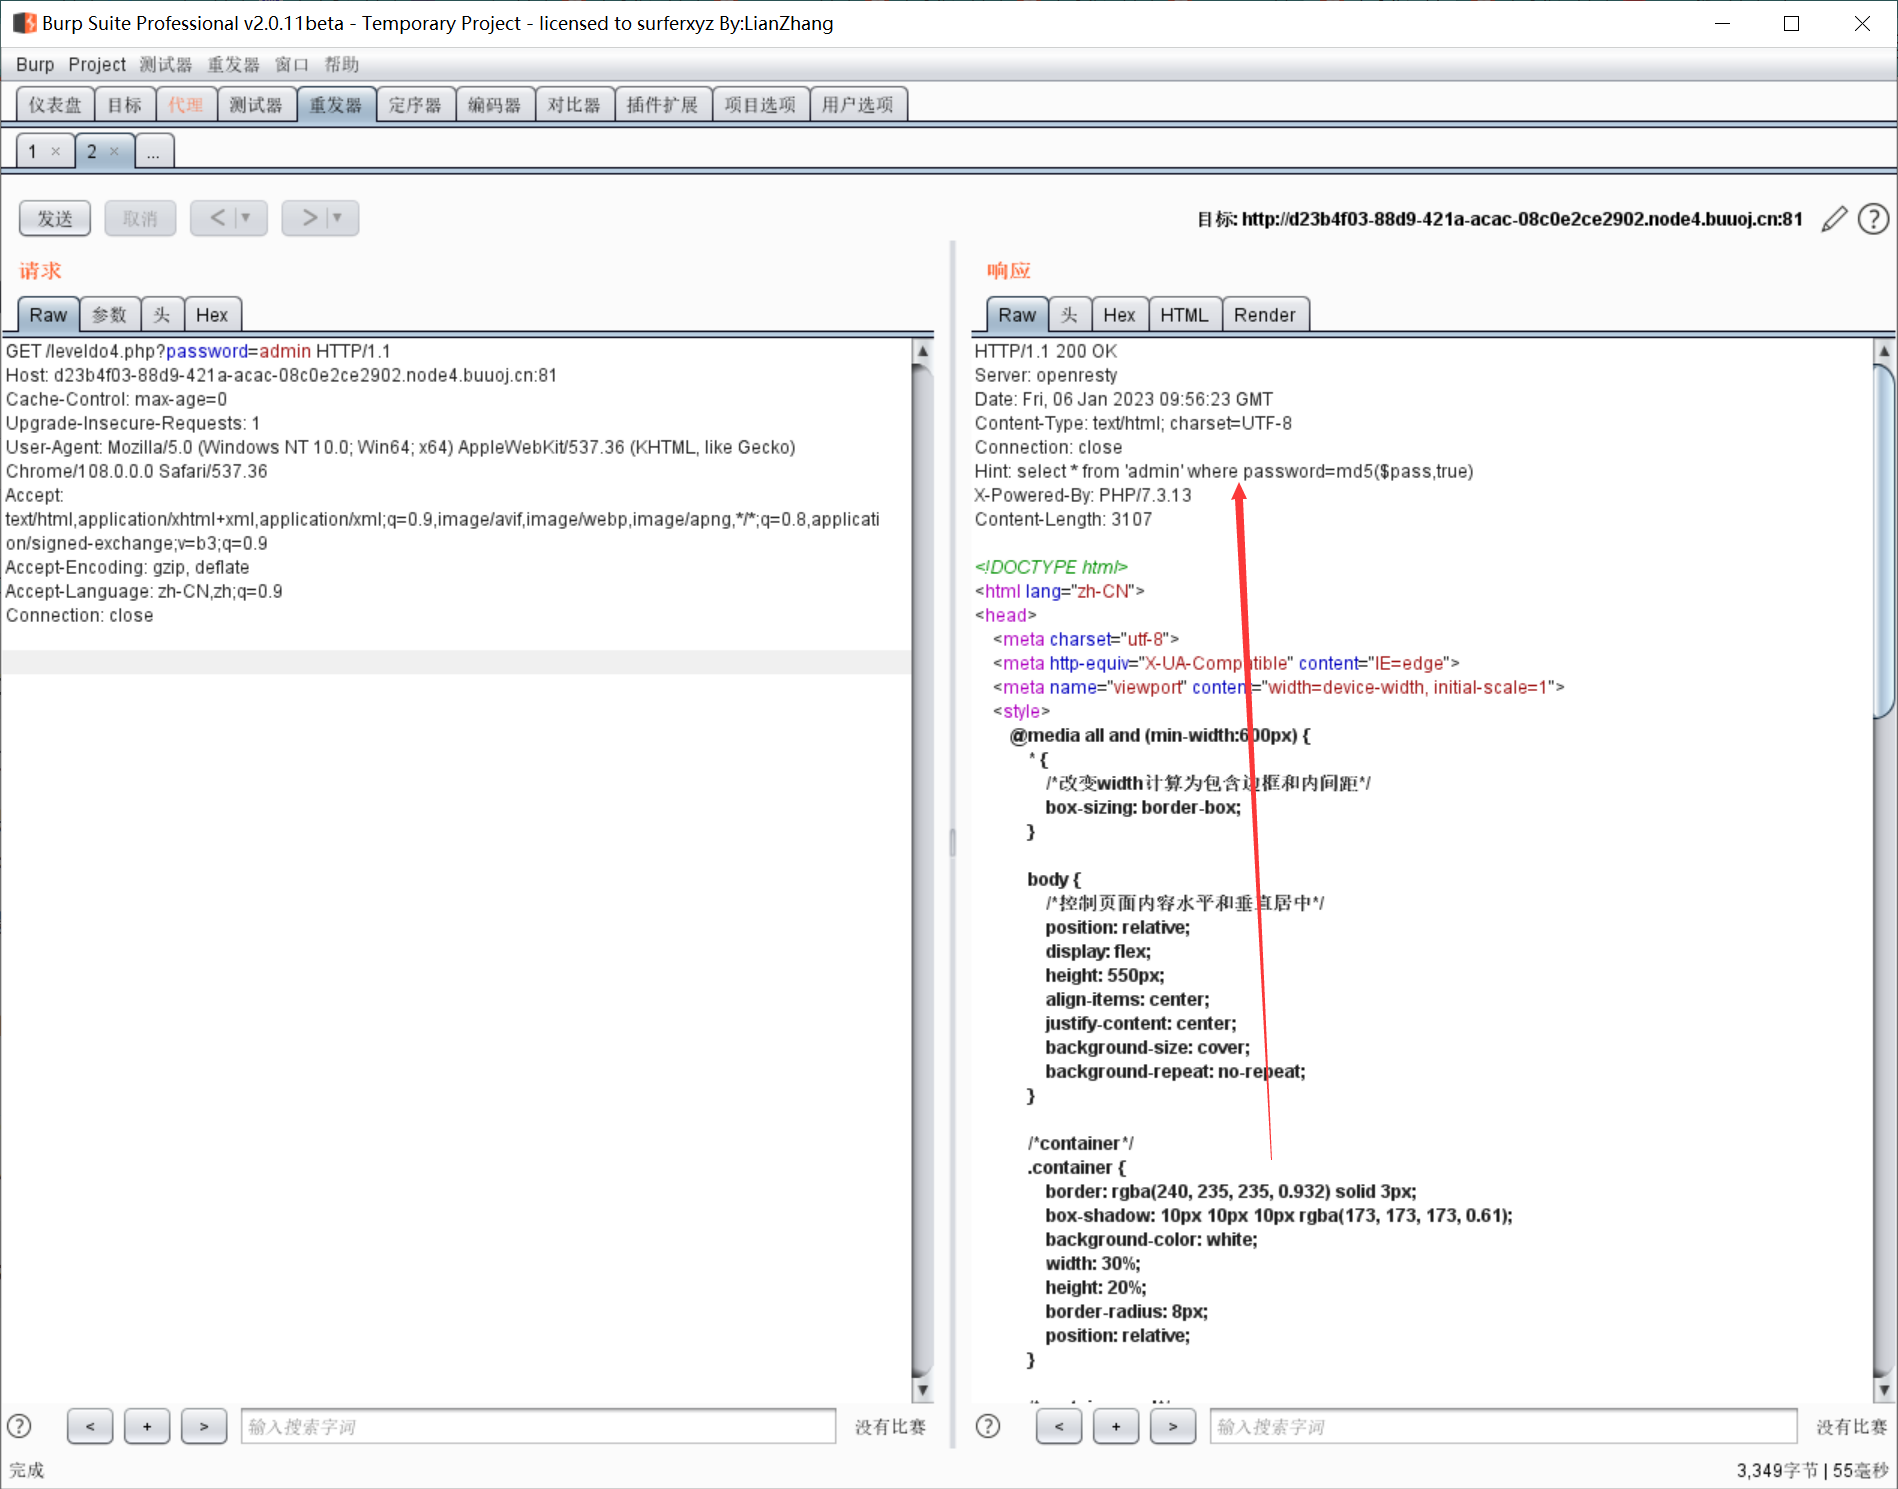The width and height of the screenshot is (1898, 1489).
Task: Click the response panel help icon
Action: [988, 1426]
